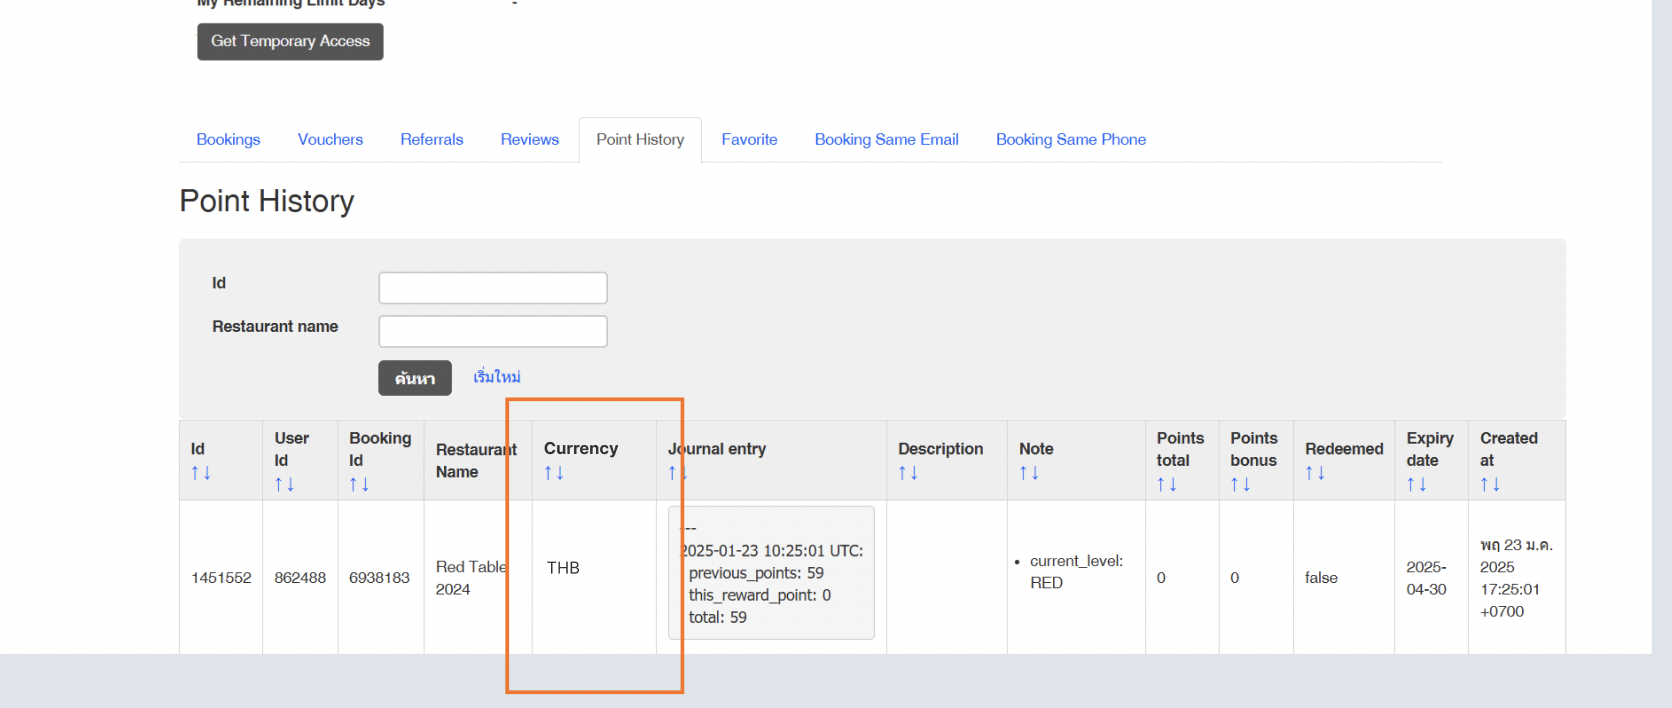
Task: Sort table by Id column arrows
Action: (x=201, y=473)
